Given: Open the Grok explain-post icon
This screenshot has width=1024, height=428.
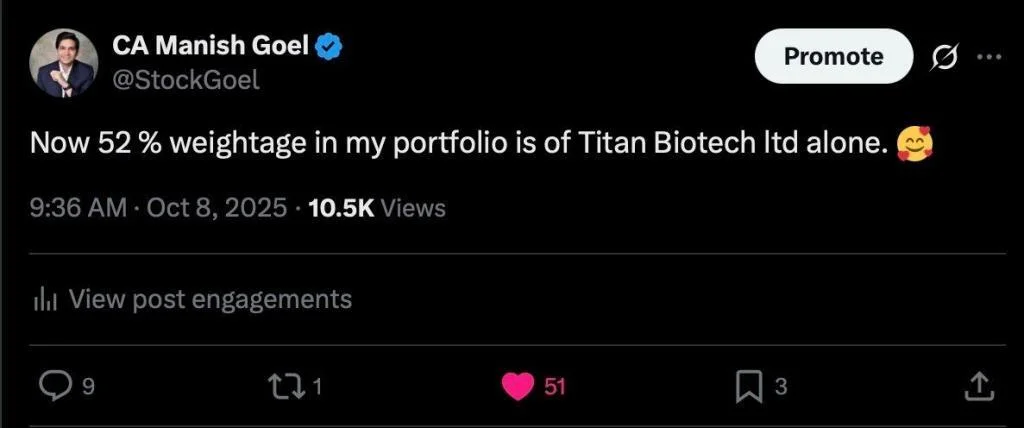Looking at the screenshot, I should pyautogui.click(x=943, y=57).
